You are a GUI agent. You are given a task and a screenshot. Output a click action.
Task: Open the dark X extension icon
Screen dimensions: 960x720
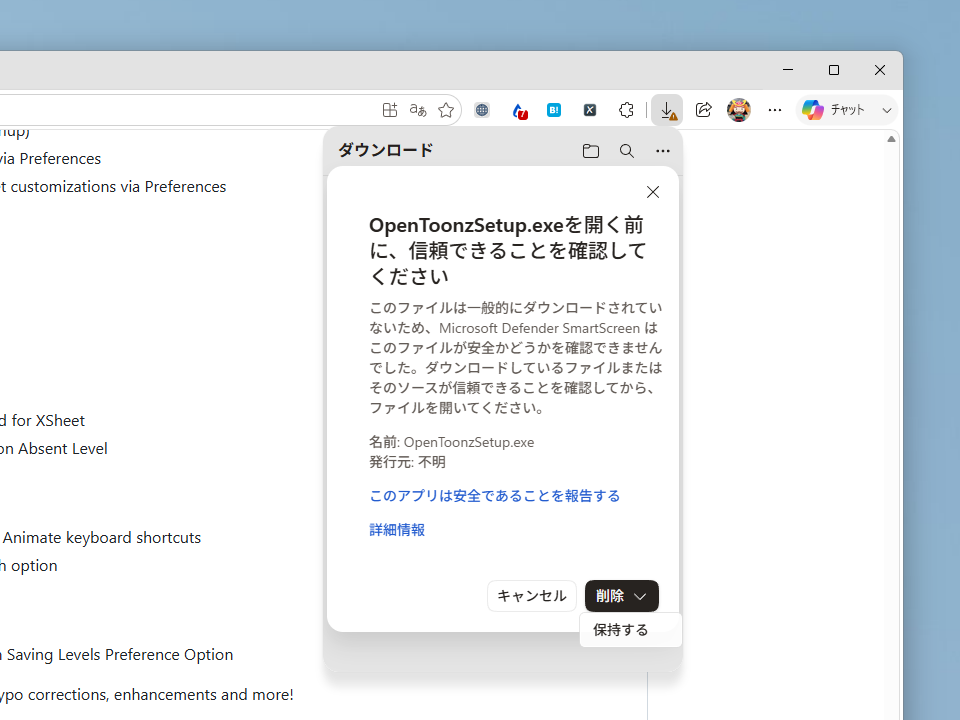590,110
